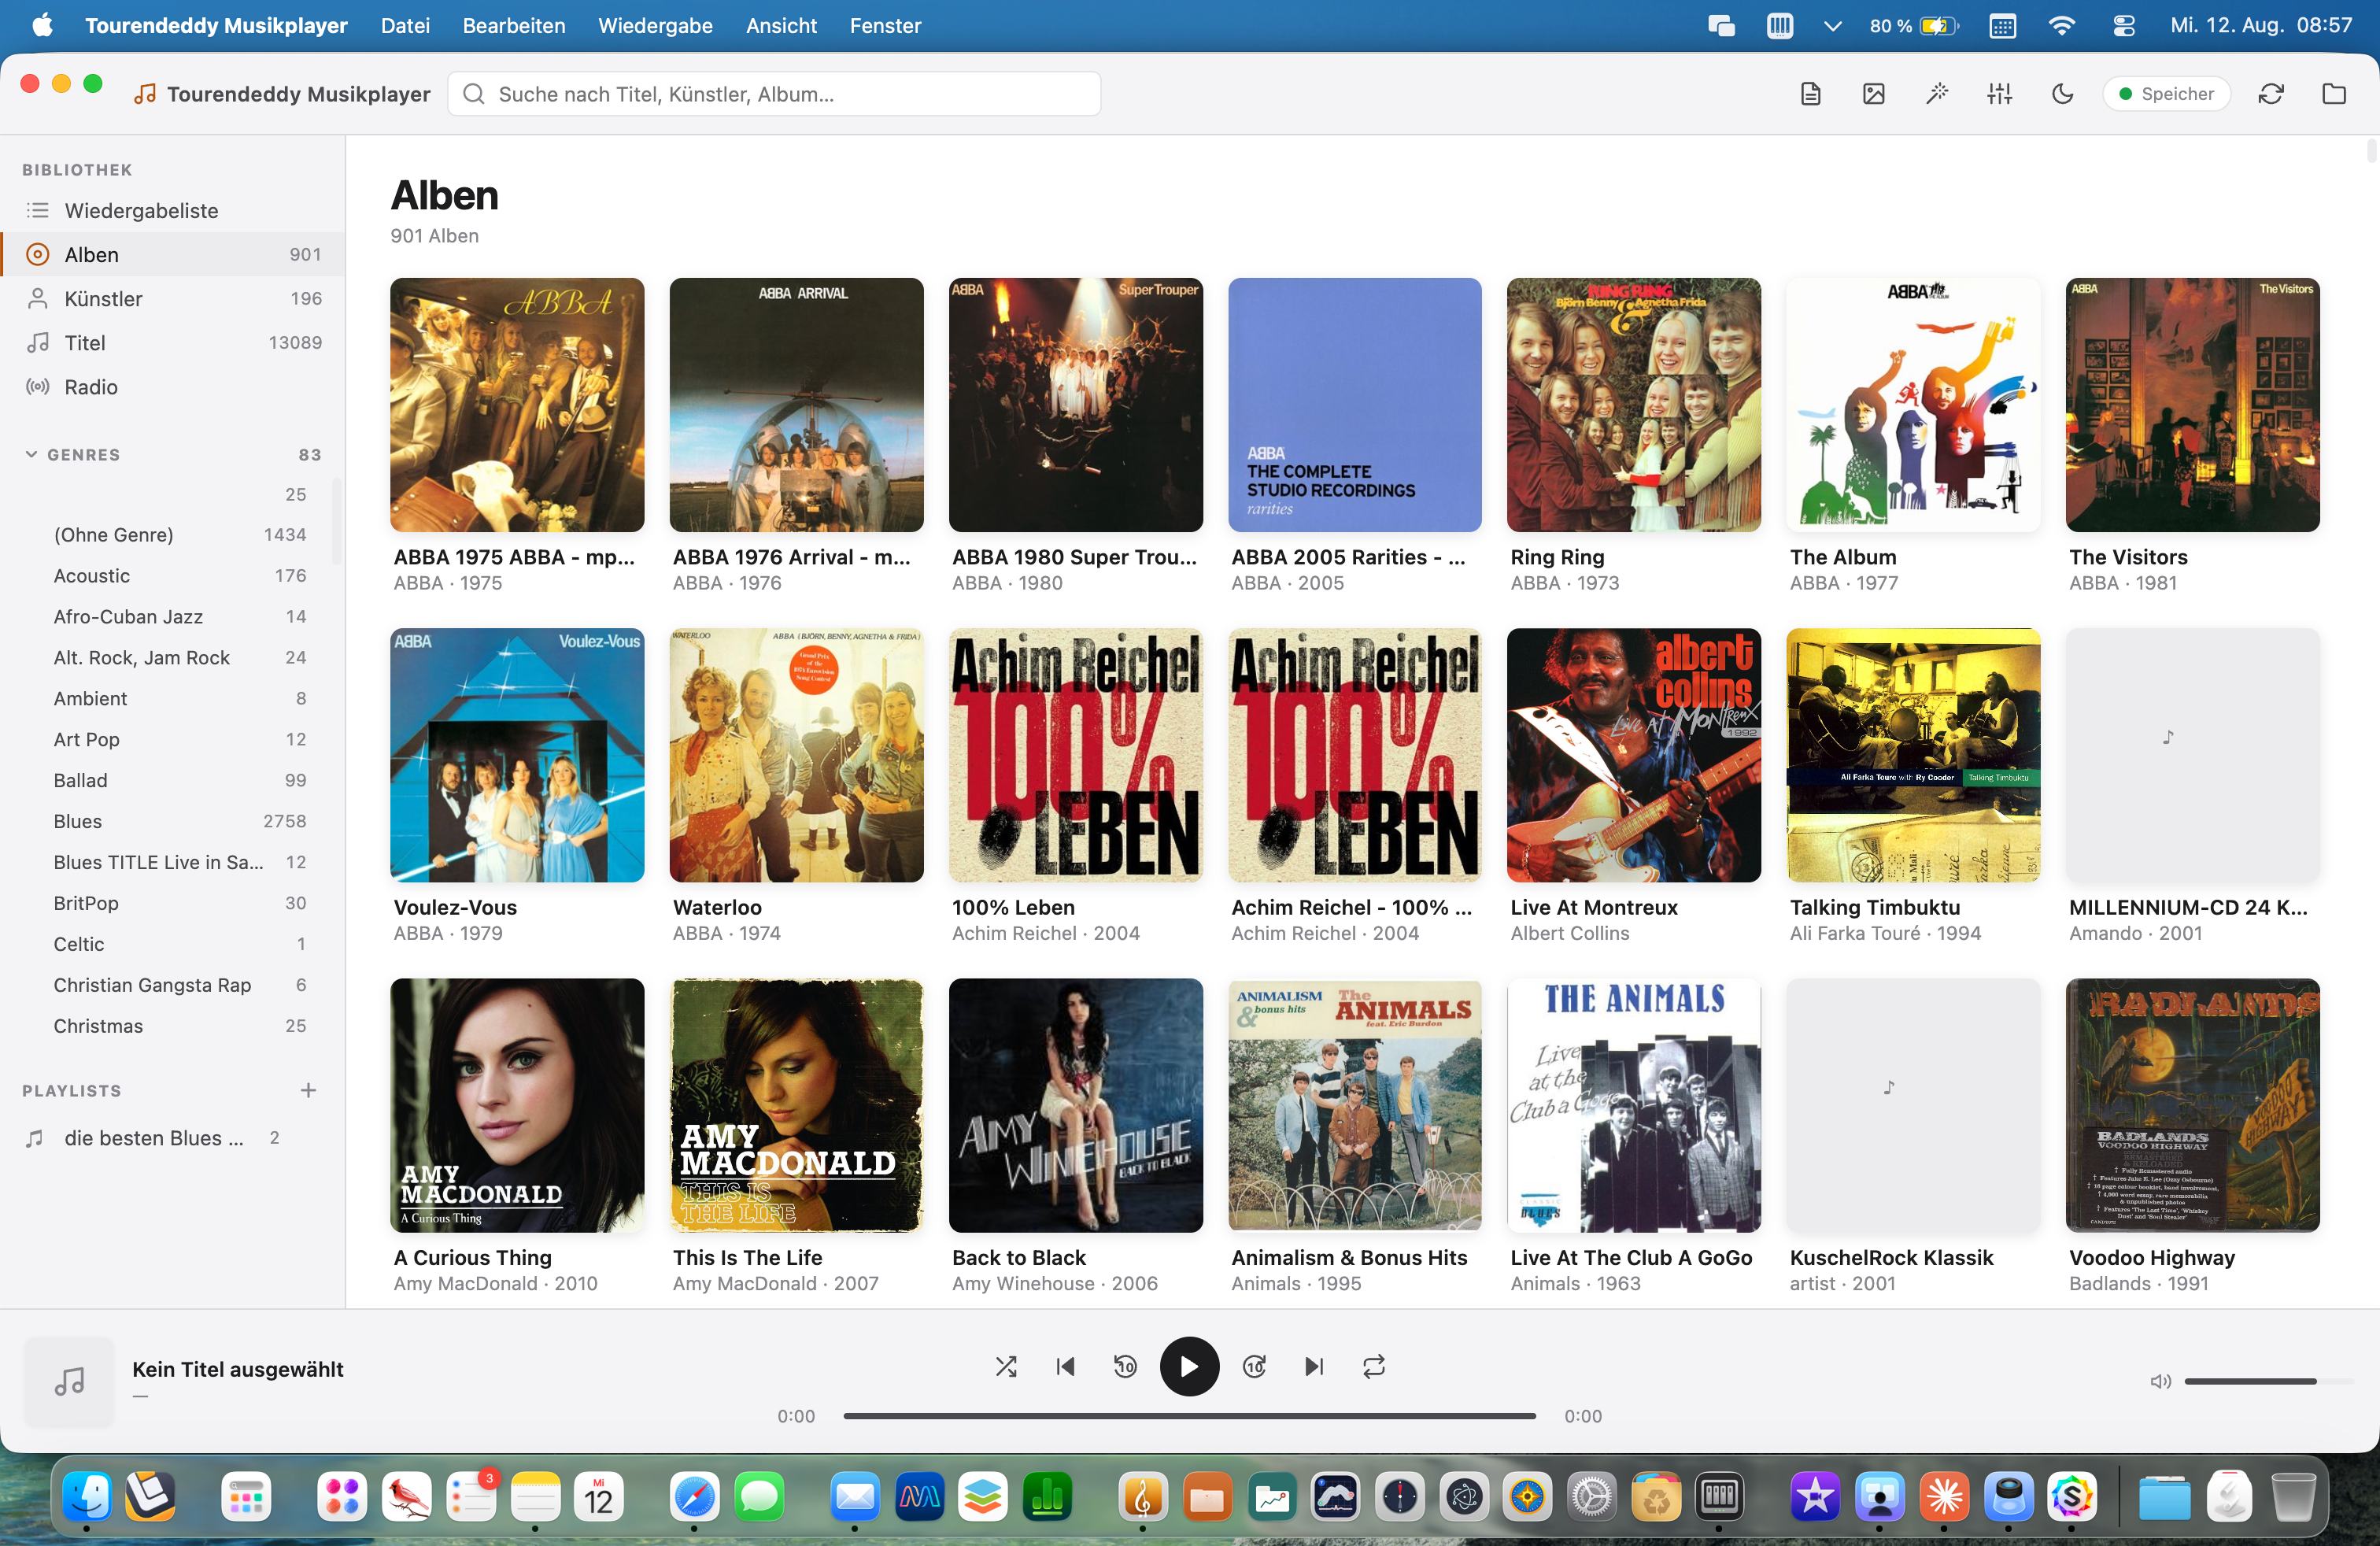Skip to the next track
Image resolution: width=2380 pixels, height=1546 pixels.
(x=1314, y=1367)
